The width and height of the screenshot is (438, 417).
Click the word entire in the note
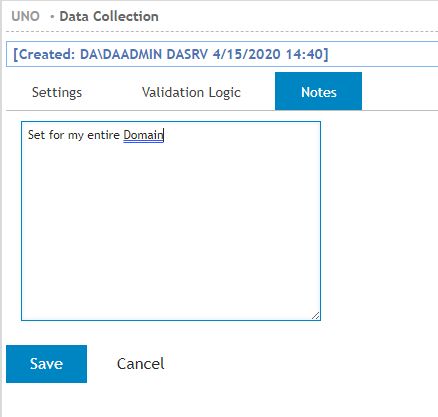pyautogui.click(x=103, y=135)
